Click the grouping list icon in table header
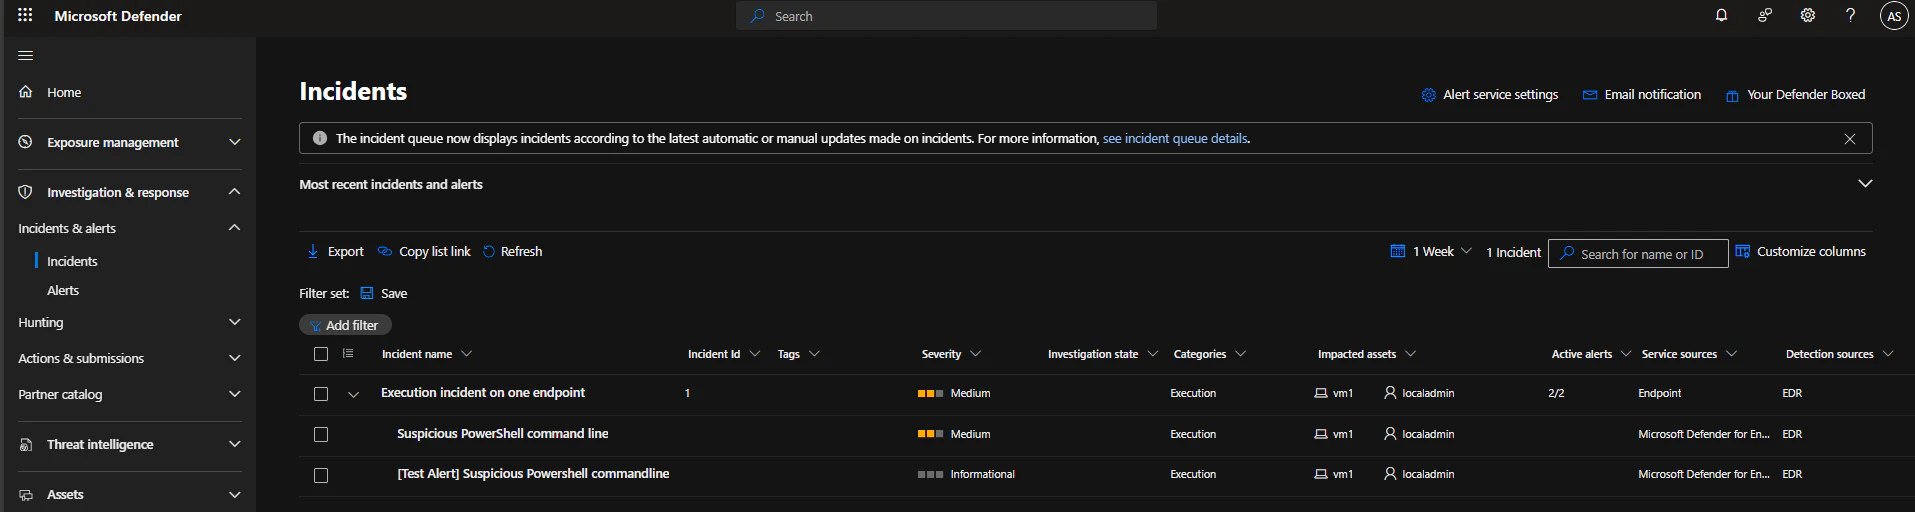Image resolution: width=1915 pixels, height=512 pixels. coord(348,353)
